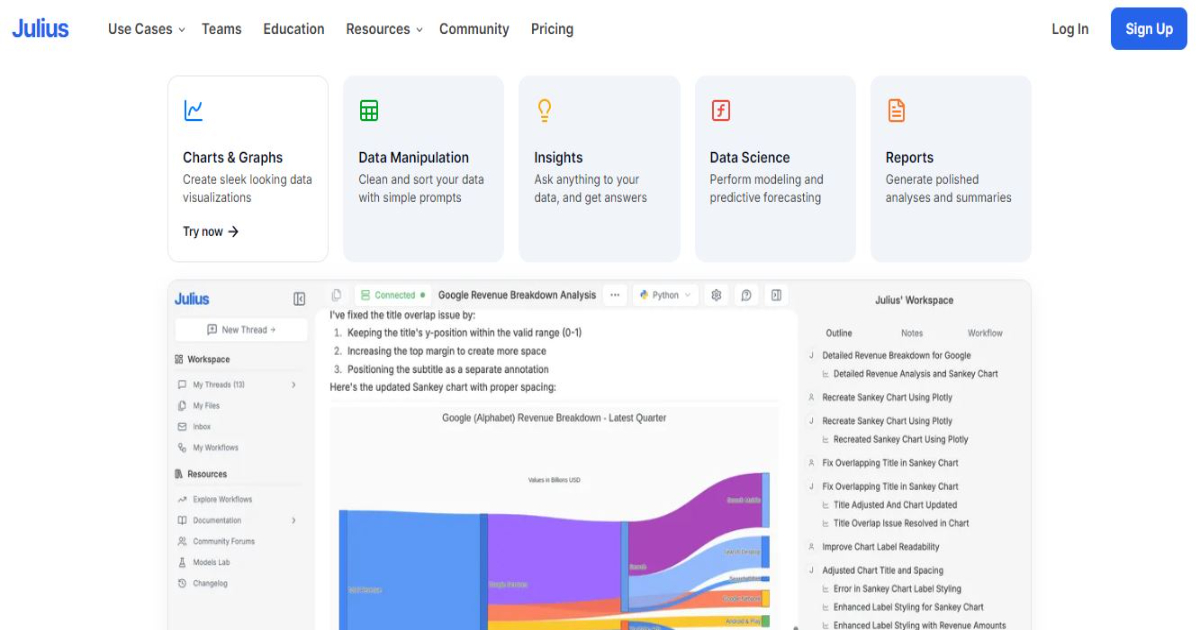Expand My Threads (13) chevron
Viewport: 1200px width, 630px height.
click(294, 385)
